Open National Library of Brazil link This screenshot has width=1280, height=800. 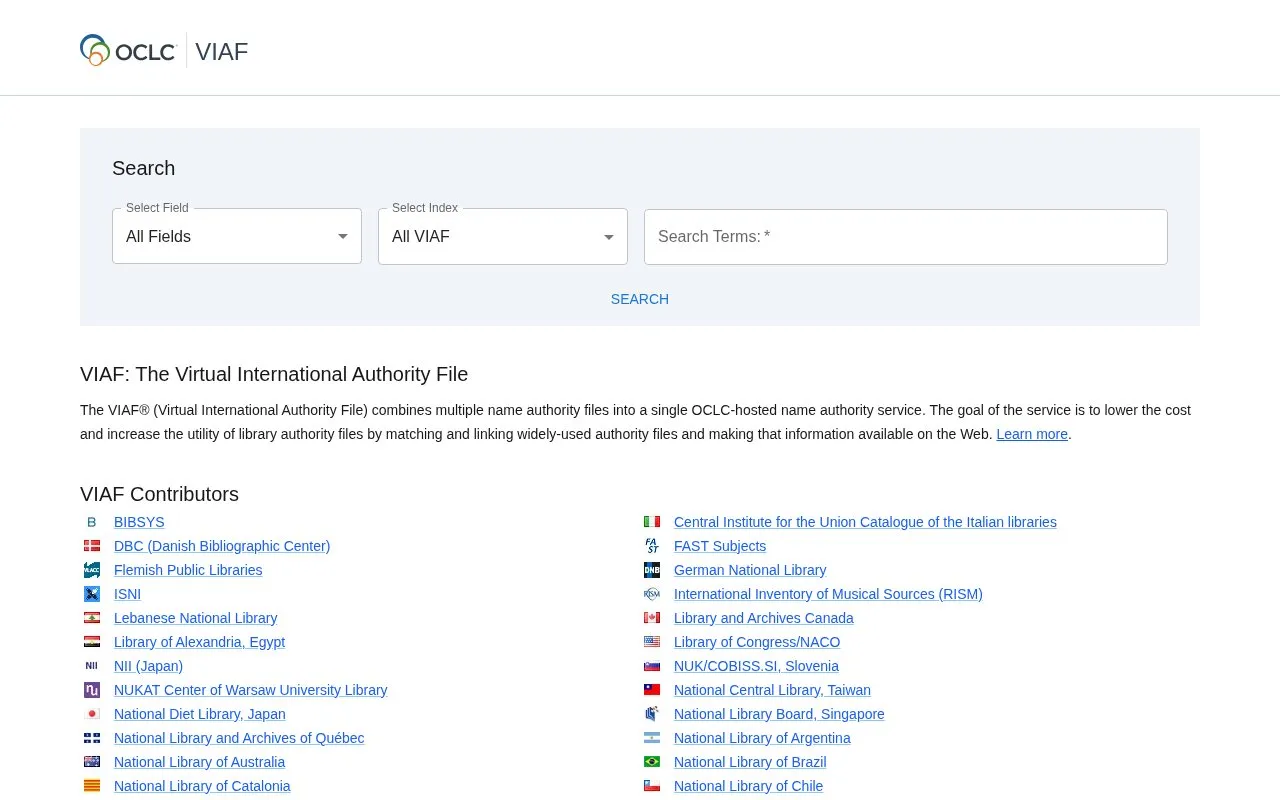point(750,762)
